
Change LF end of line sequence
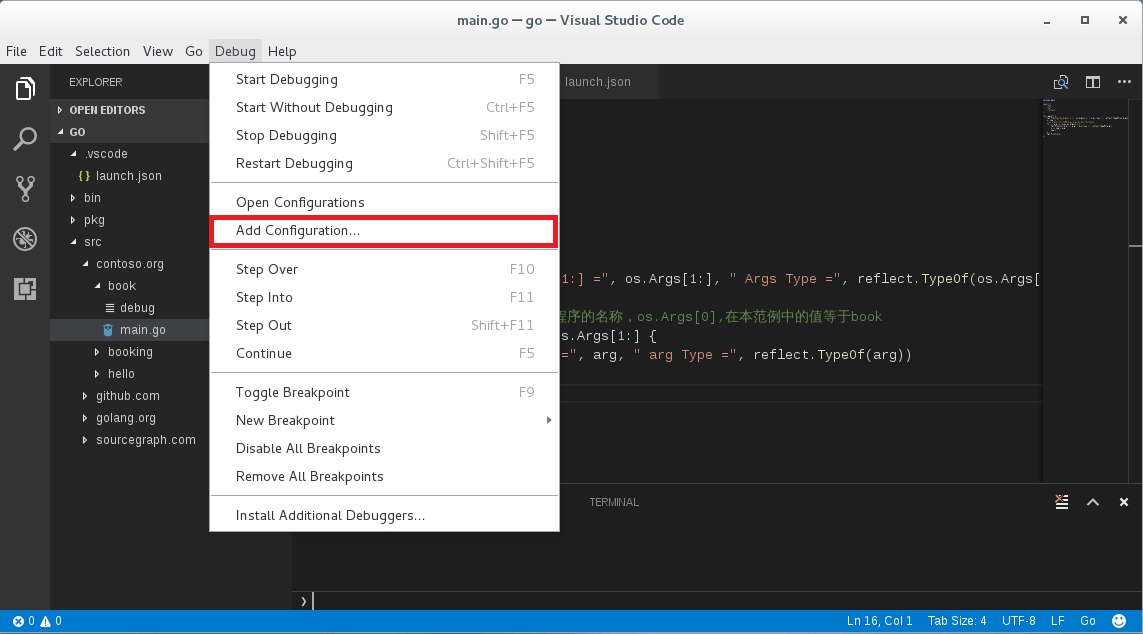(x=1058, y=621)
